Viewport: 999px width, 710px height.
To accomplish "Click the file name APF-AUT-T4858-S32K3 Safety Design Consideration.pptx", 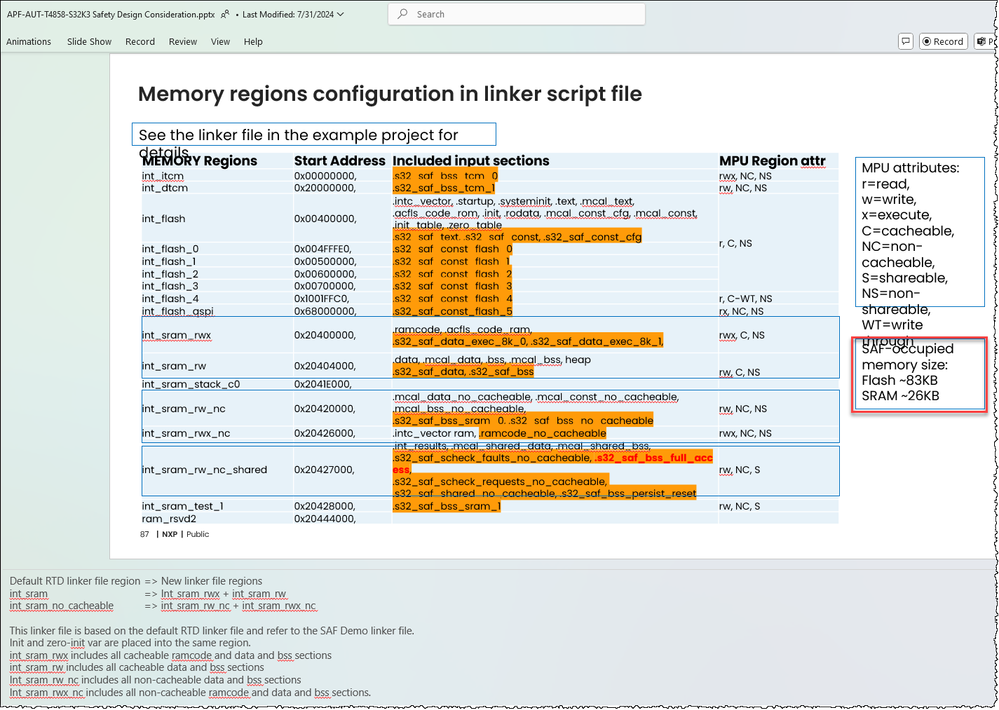I will click(x=111, y=14).
